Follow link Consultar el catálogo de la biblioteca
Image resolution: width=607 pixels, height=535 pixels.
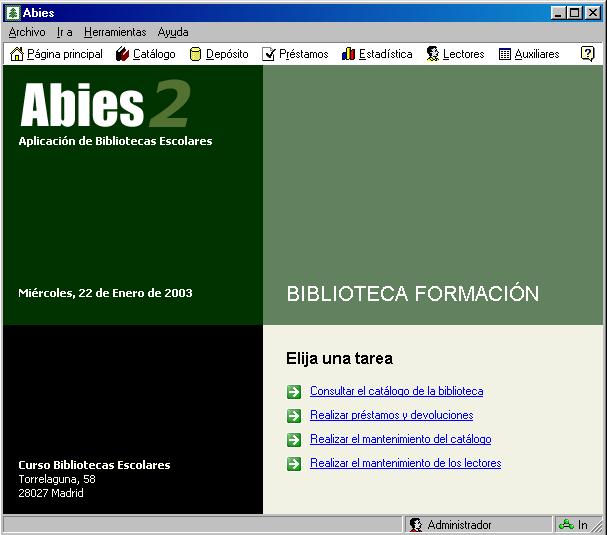click(396, 391)
